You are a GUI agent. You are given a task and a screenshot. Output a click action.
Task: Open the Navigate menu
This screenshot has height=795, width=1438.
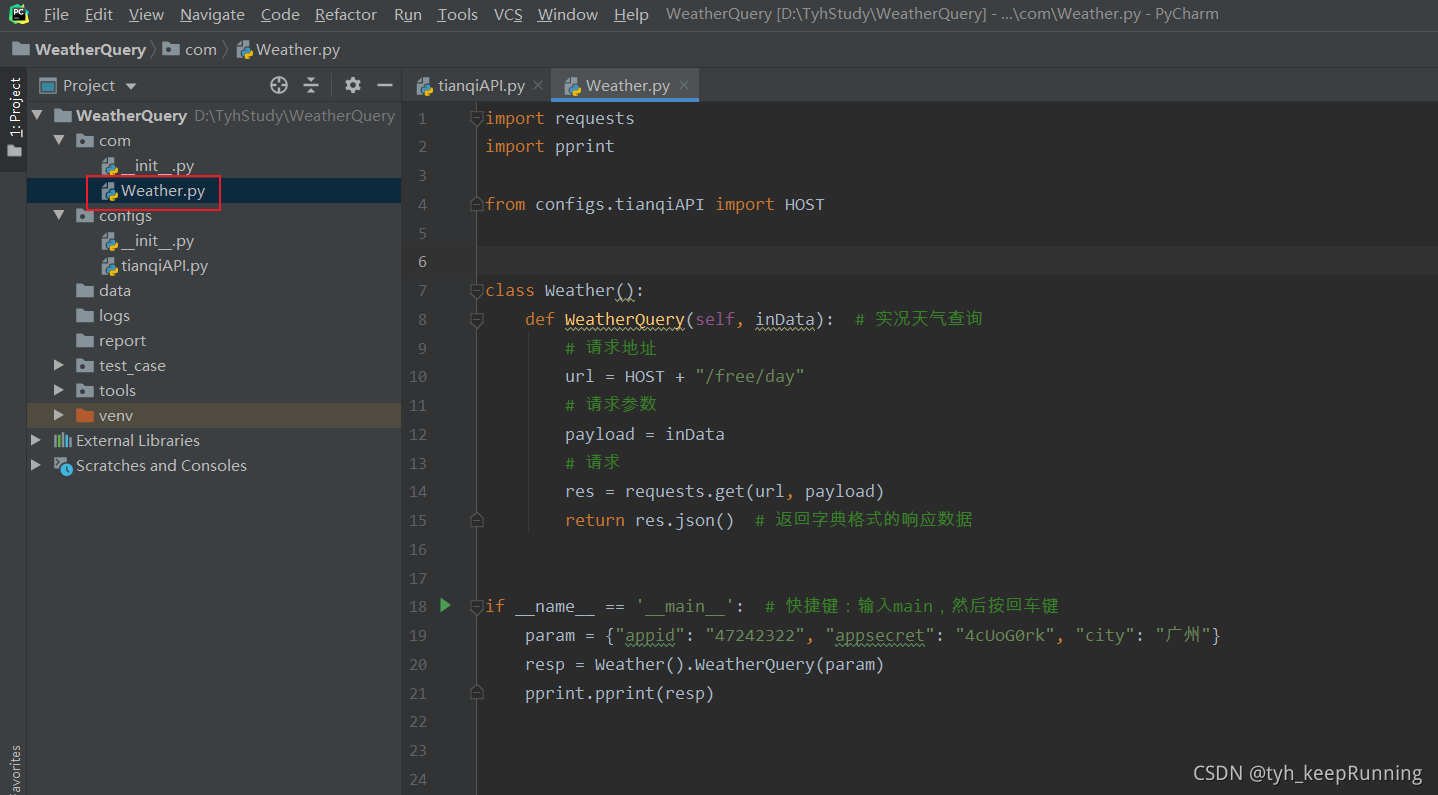point(212,14)
